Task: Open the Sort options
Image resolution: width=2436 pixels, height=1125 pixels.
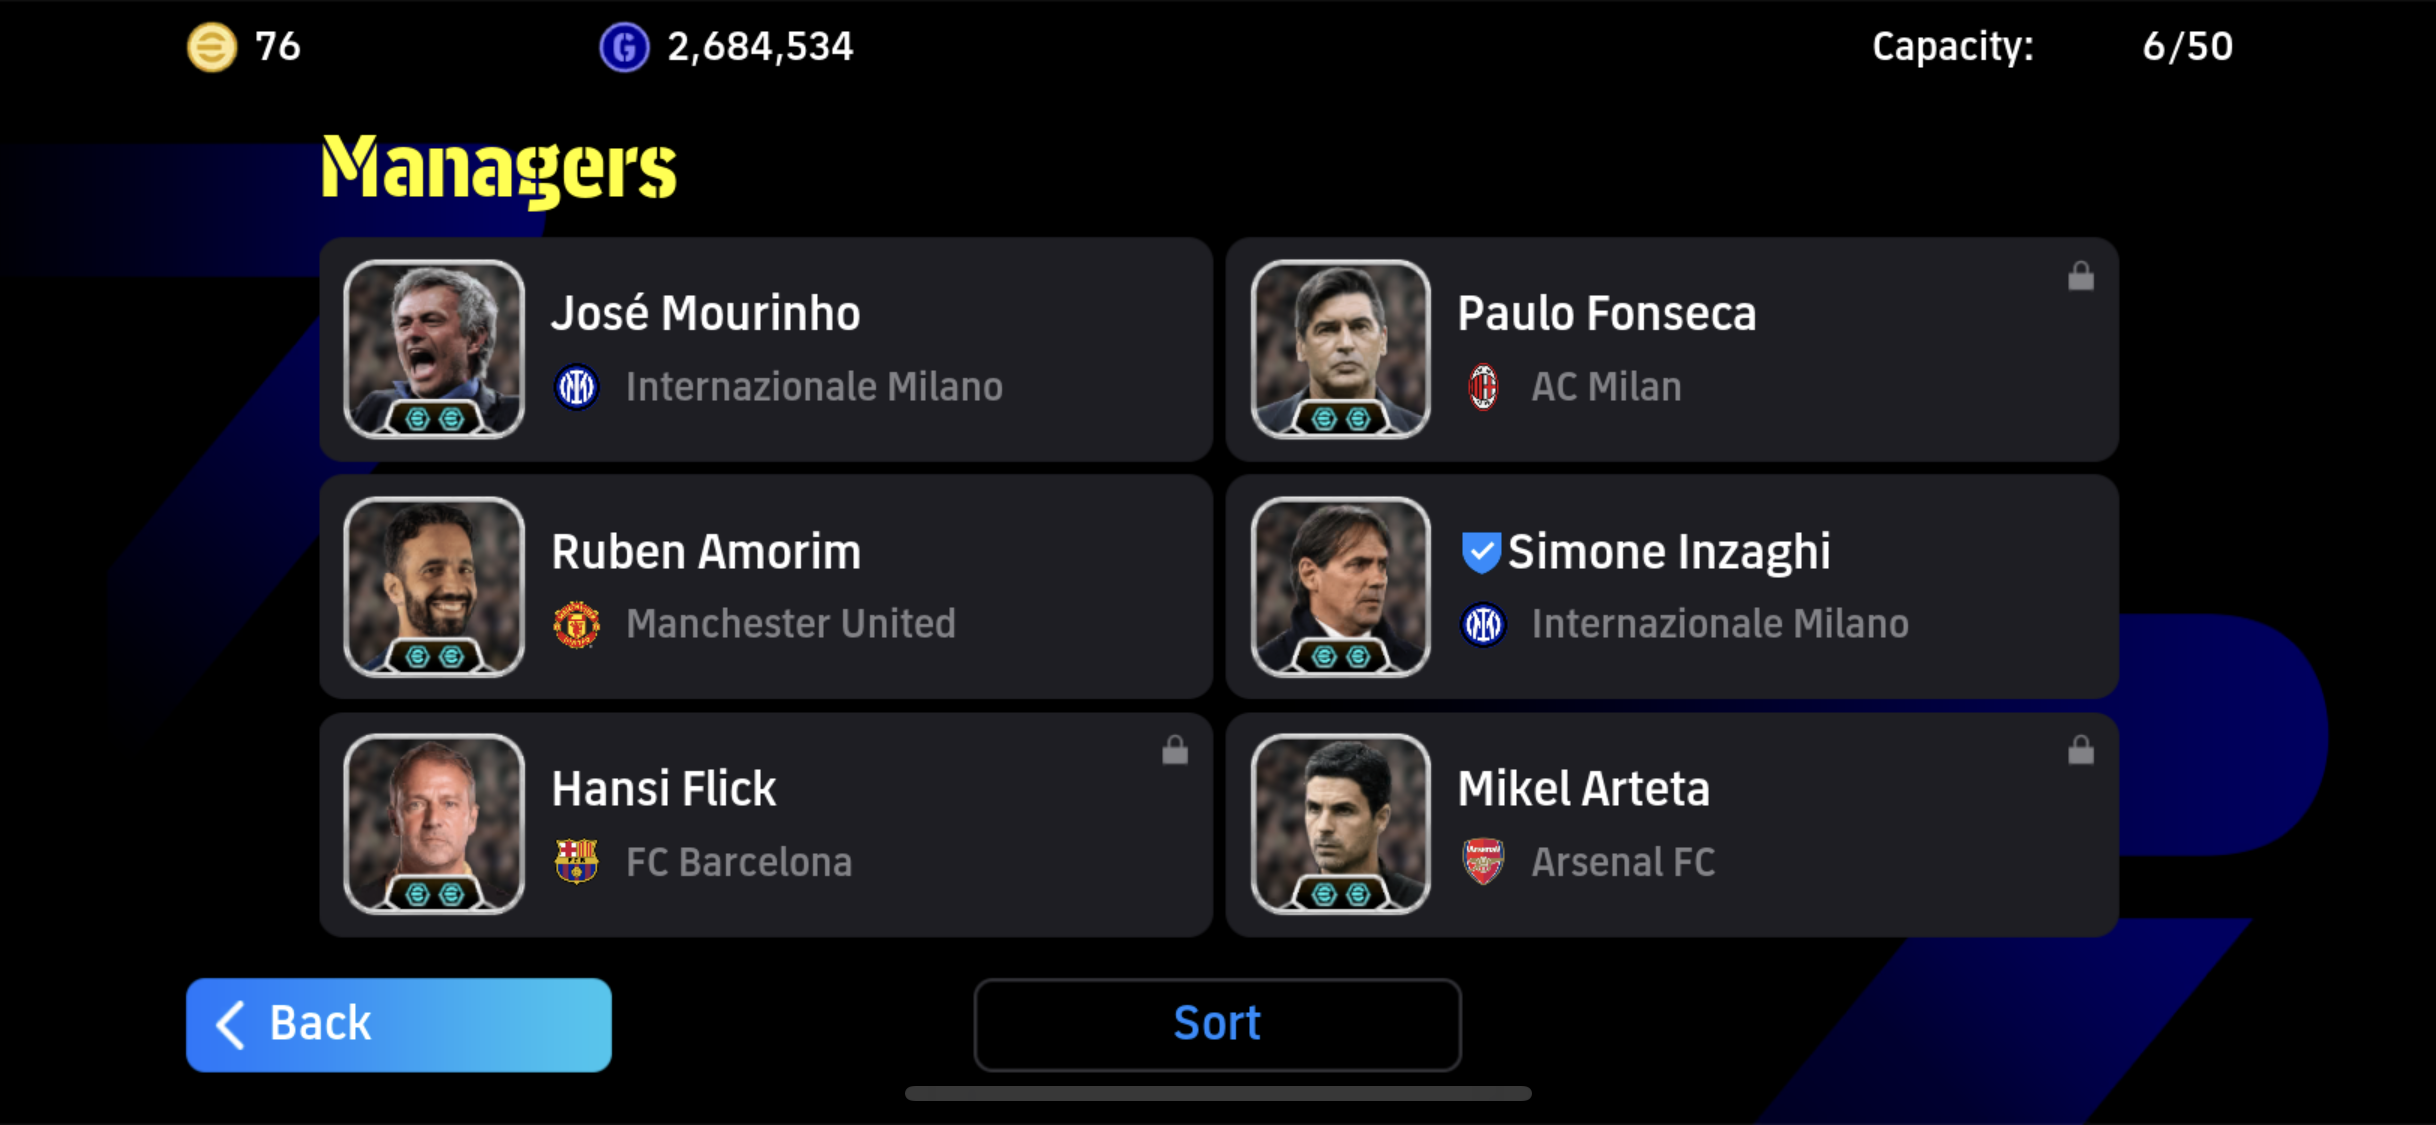Action: click(x=1217, y=1024)
